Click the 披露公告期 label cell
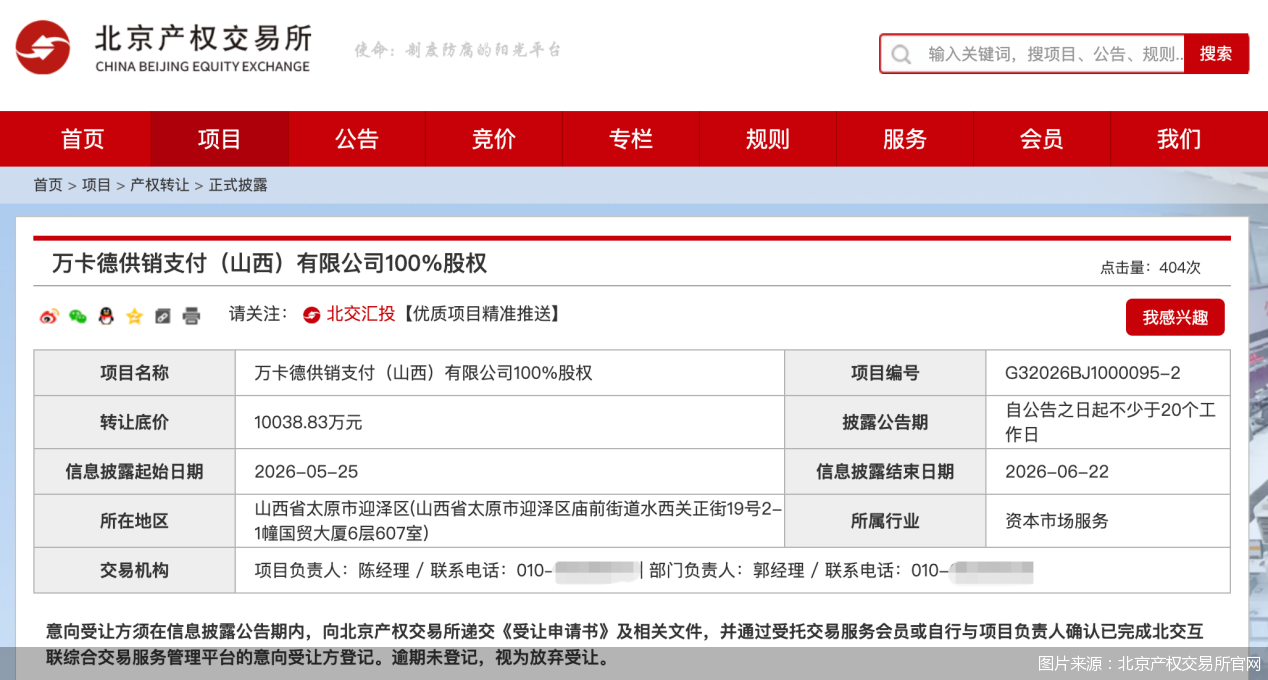This screenshot has width=1268, height=680. (885, 422)
